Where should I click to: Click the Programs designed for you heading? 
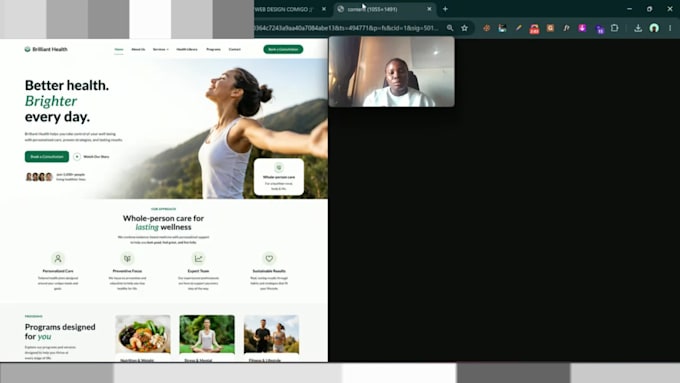[60, 331]
